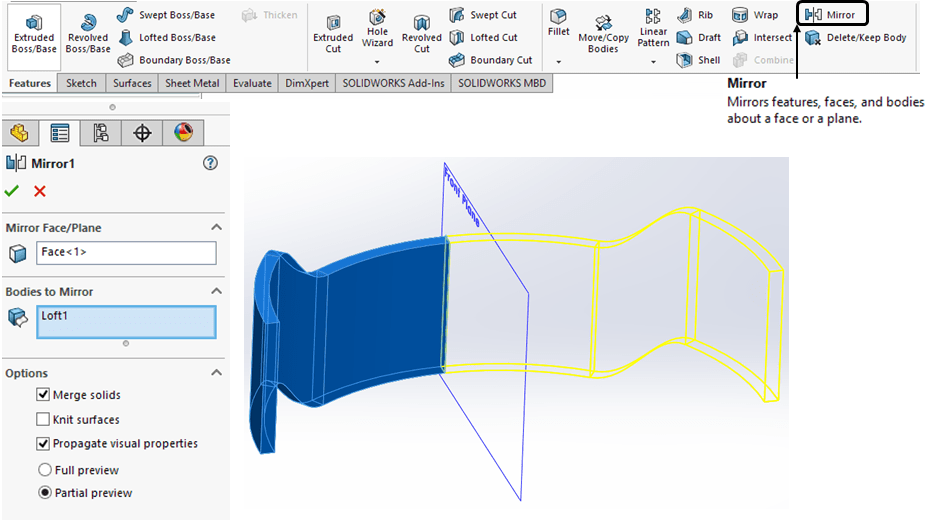
Task: Cancel Mirror1 with red X
Action: (40, 191)
